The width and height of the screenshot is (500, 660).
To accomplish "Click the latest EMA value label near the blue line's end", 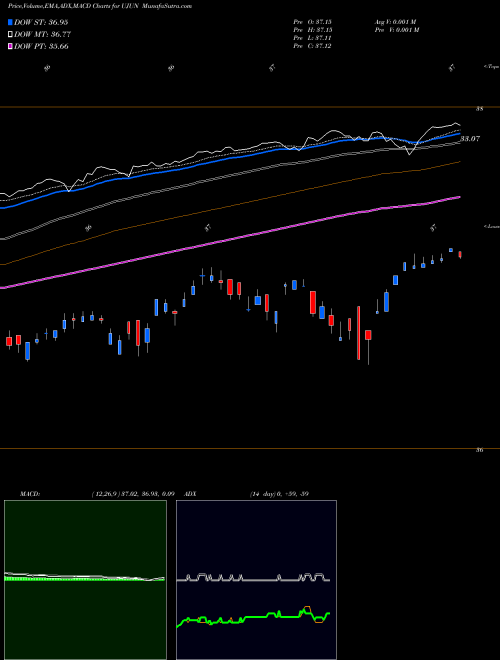I will [470, 138].
